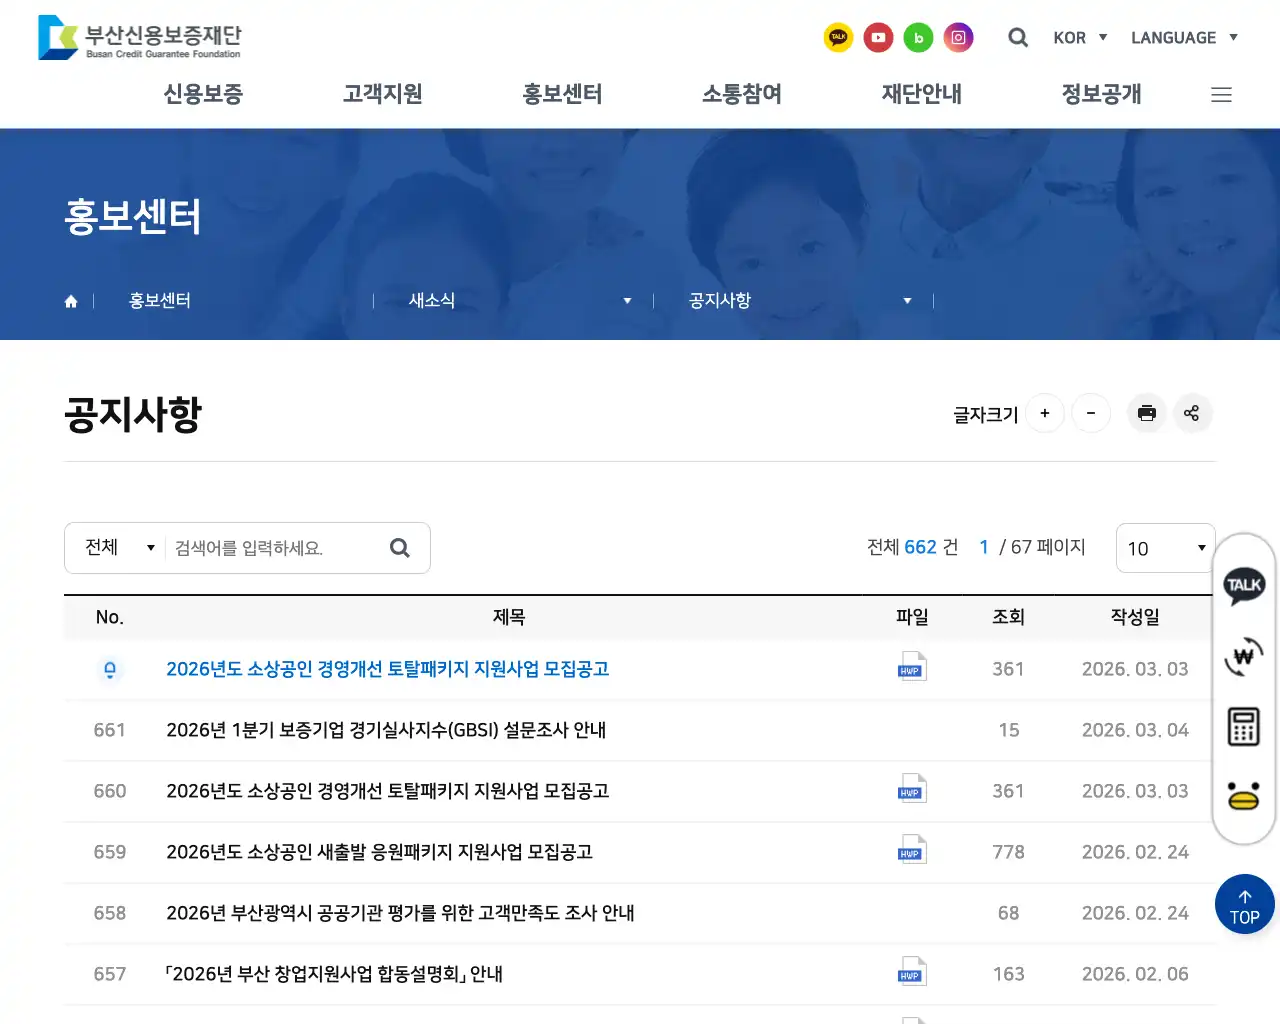Image resolution: width=1280 pixels, height=1024 pixels.
Task: Click the share icon button
Action: (x=1191, y=413)
